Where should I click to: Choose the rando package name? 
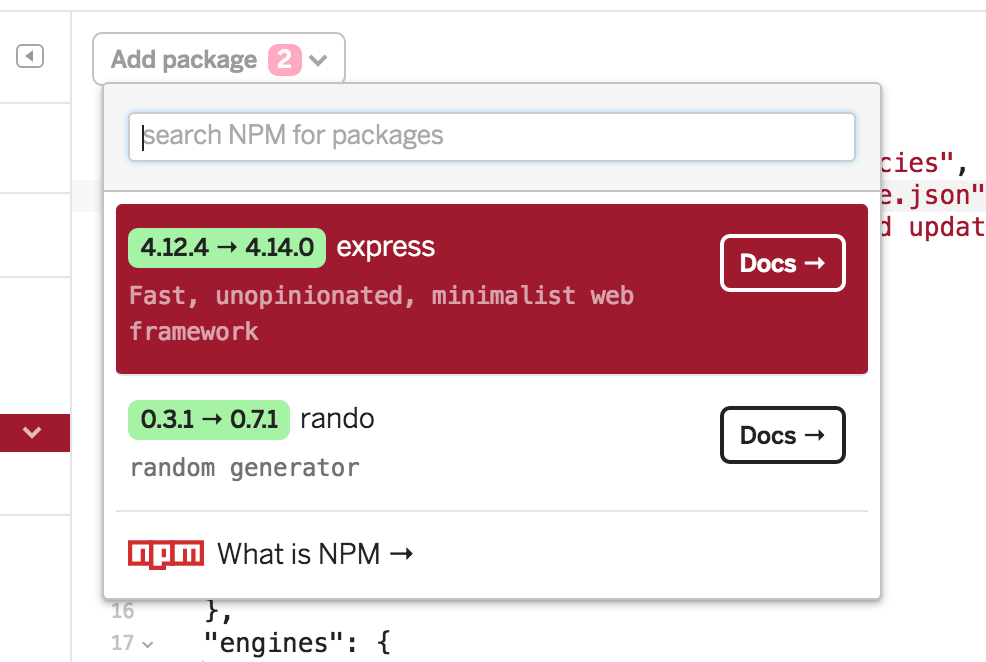point(337,419)
